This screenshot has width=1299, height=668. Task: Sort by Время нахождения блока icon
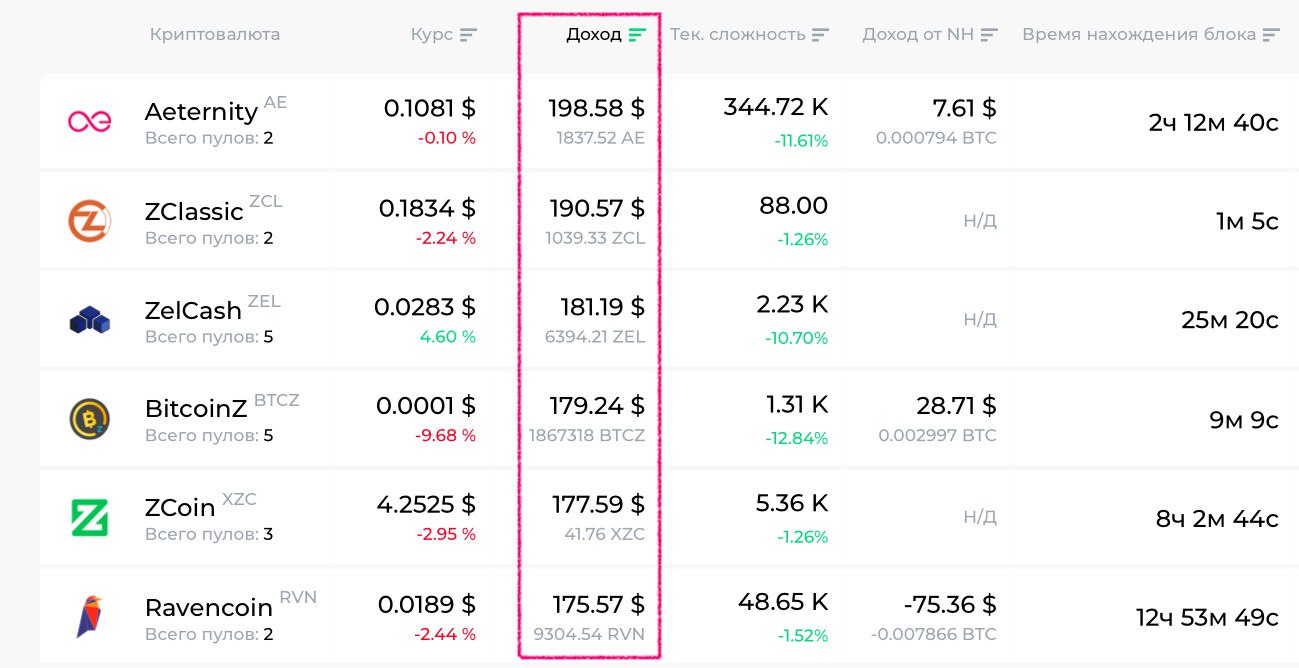[x=1271, y=35]
